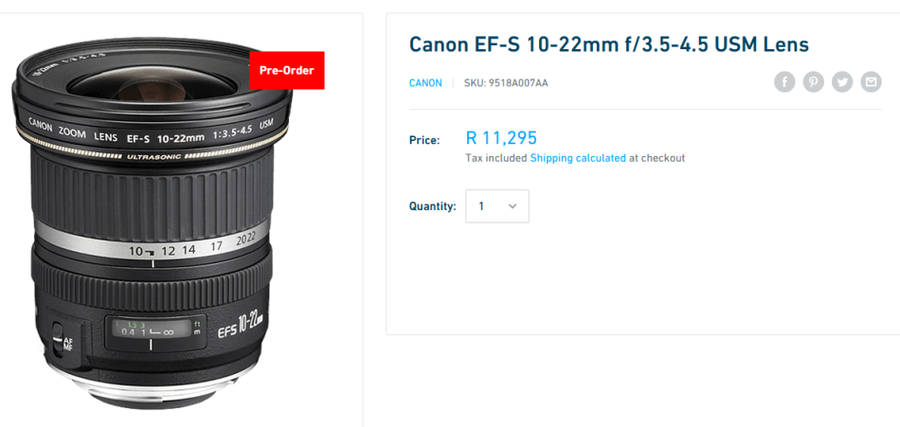900x427 pixels.
Task: Click the AF/MF switch on lens photo
Action: (64, 341)
